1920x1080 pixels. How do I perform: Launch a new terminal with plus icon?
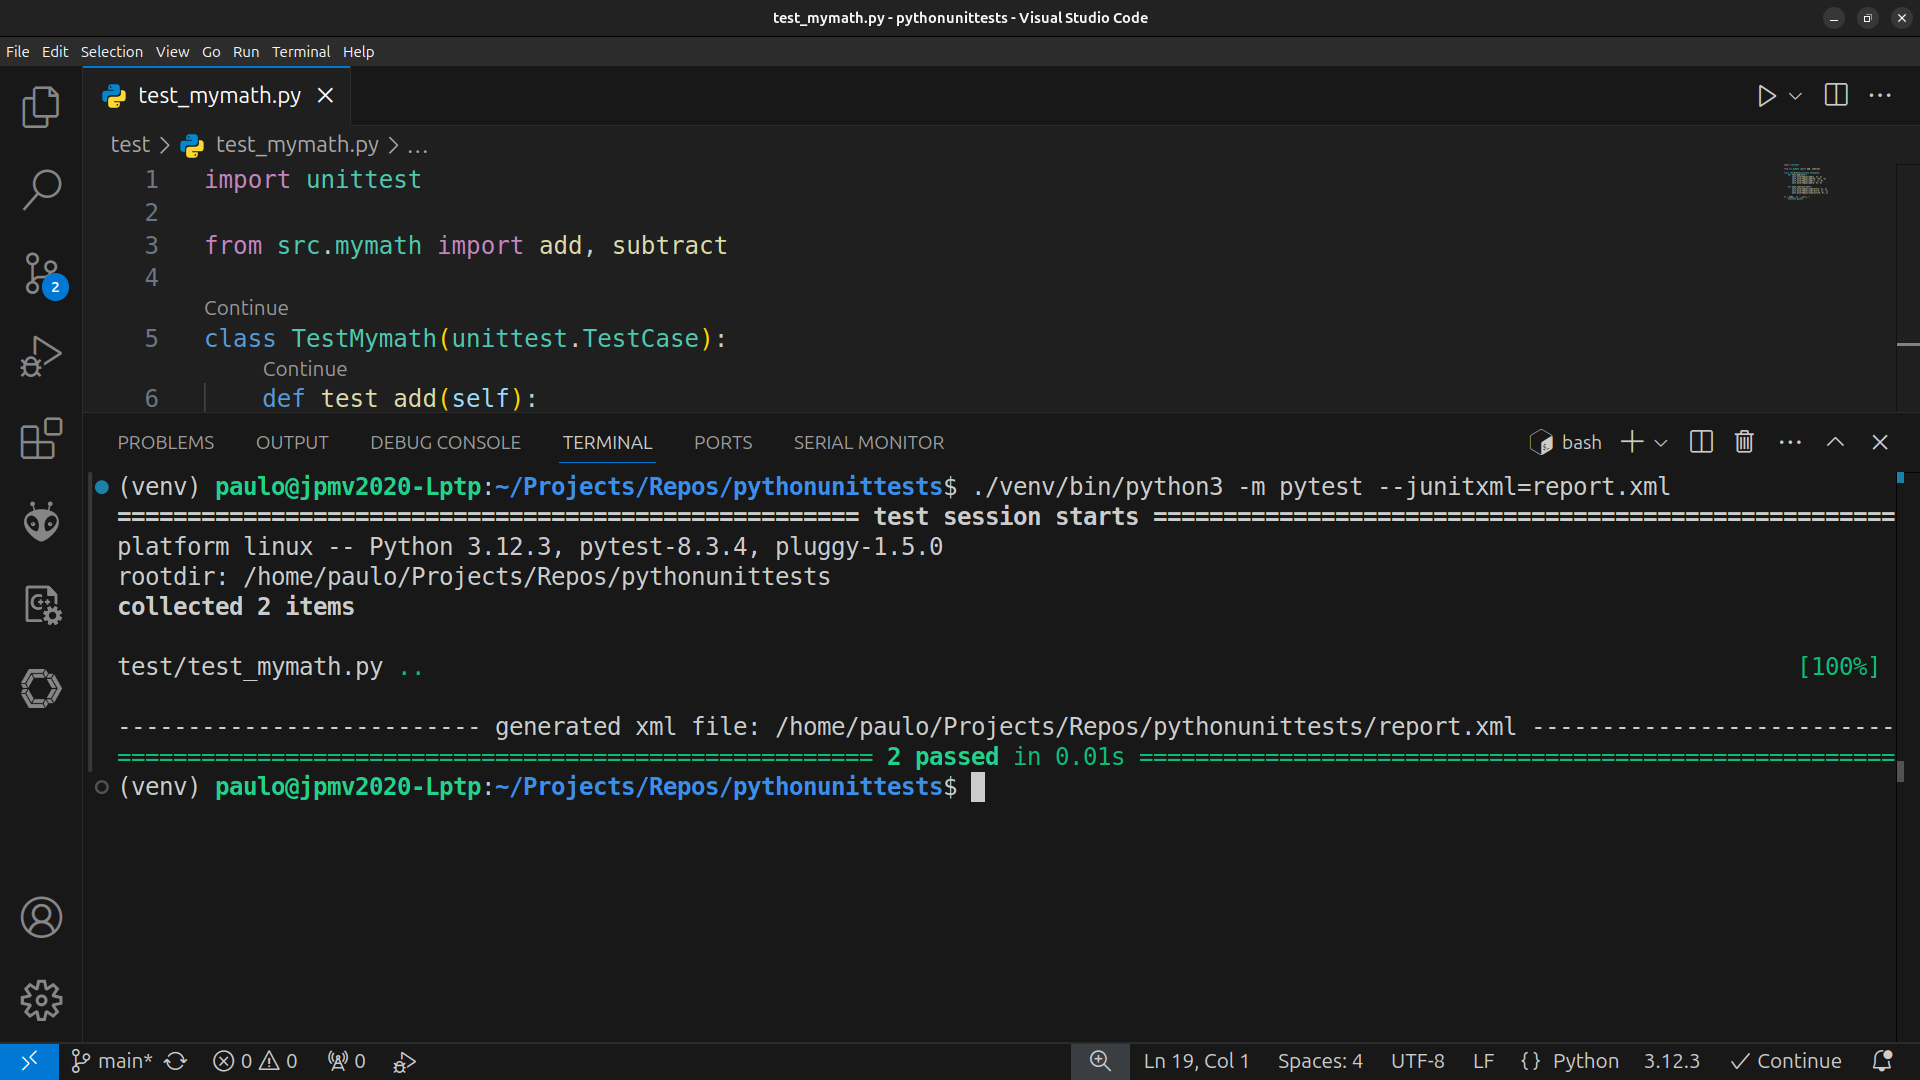click(1632, 441)
